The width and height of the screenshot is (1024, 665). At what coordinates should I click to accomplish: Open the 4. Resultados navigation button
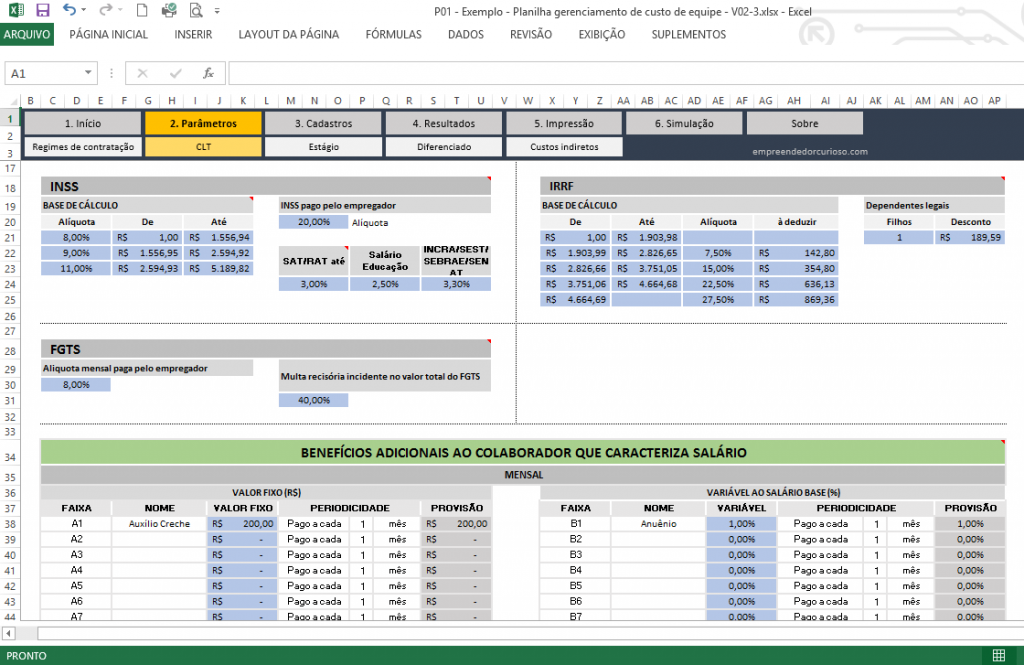pyautogui.click(x=443, y=123)
